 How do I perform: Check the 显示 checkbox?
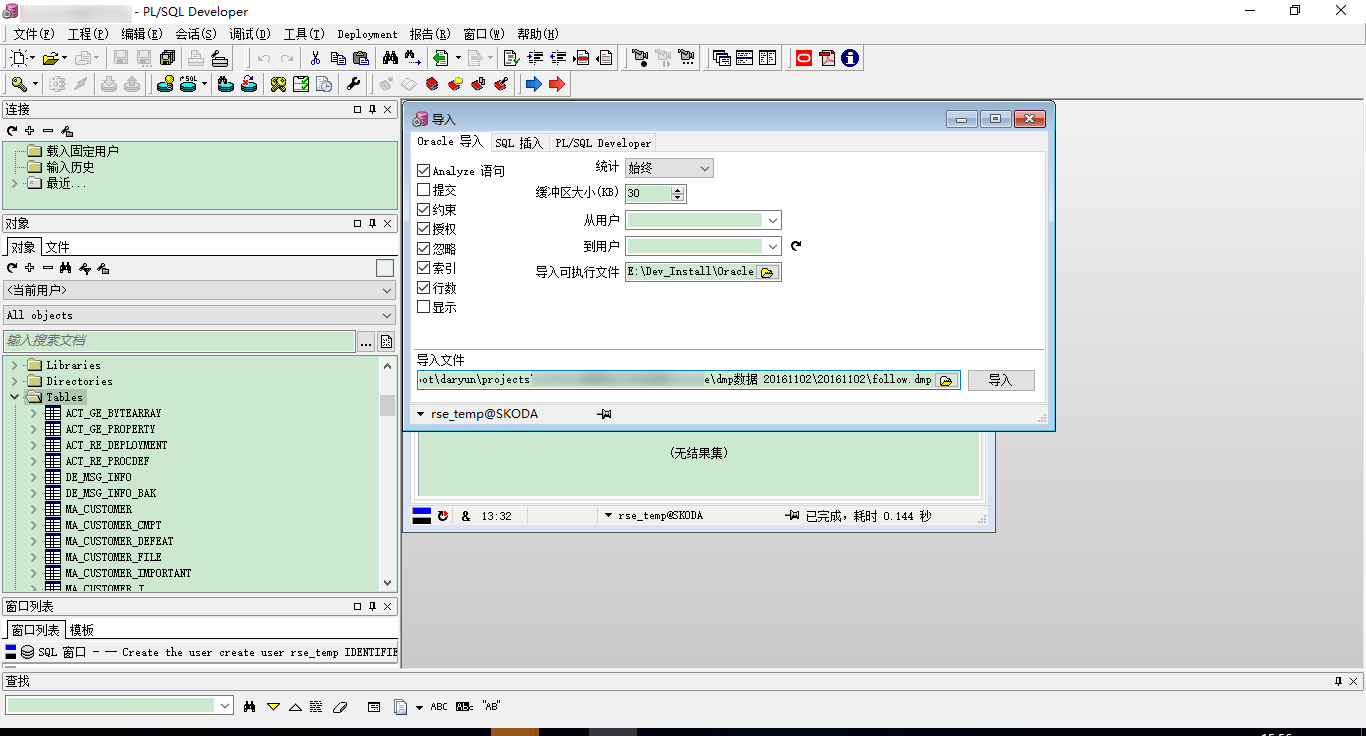click(424, 307)
